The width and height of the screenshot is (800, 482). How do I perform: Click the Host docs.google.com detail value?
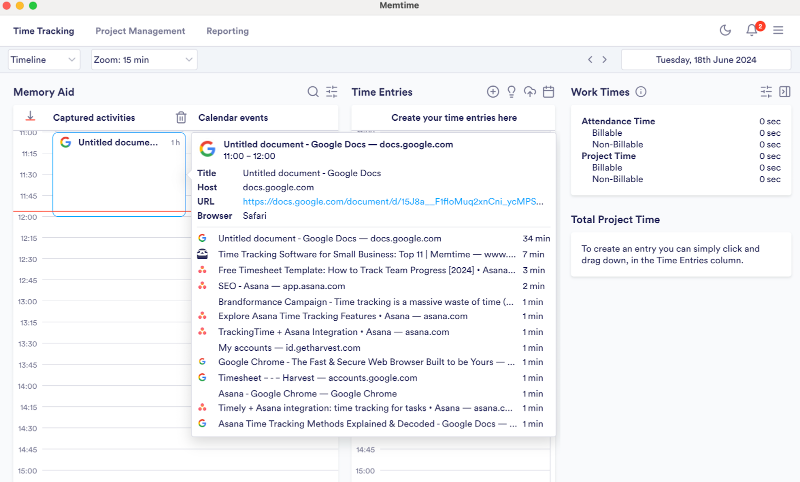click(x=278, y=187)
